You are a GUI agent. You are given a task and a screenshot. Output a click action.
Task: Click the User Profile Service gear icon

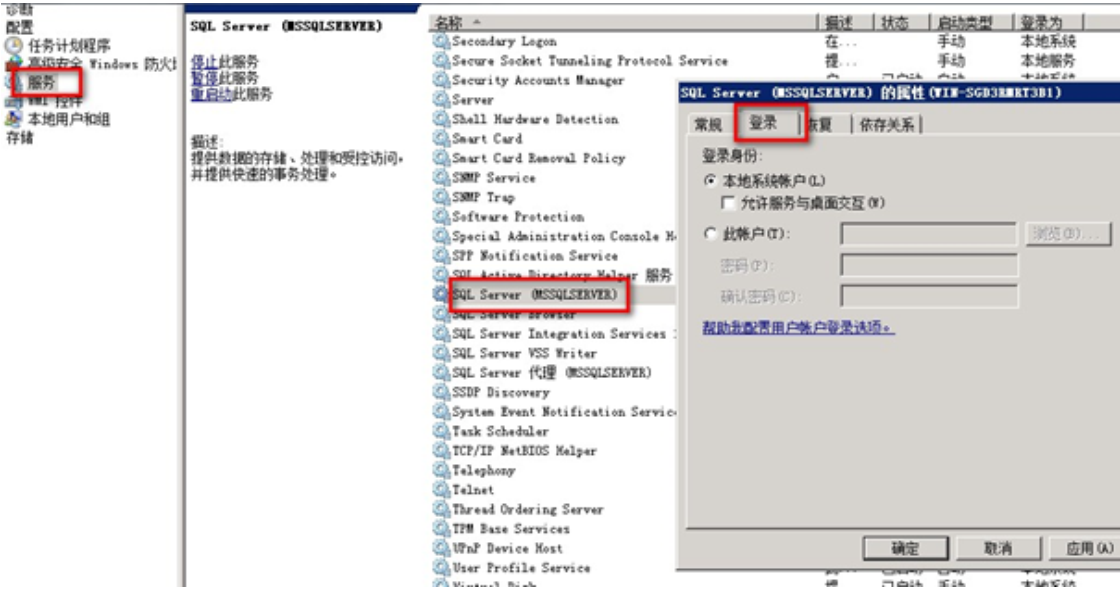[441, 568]
